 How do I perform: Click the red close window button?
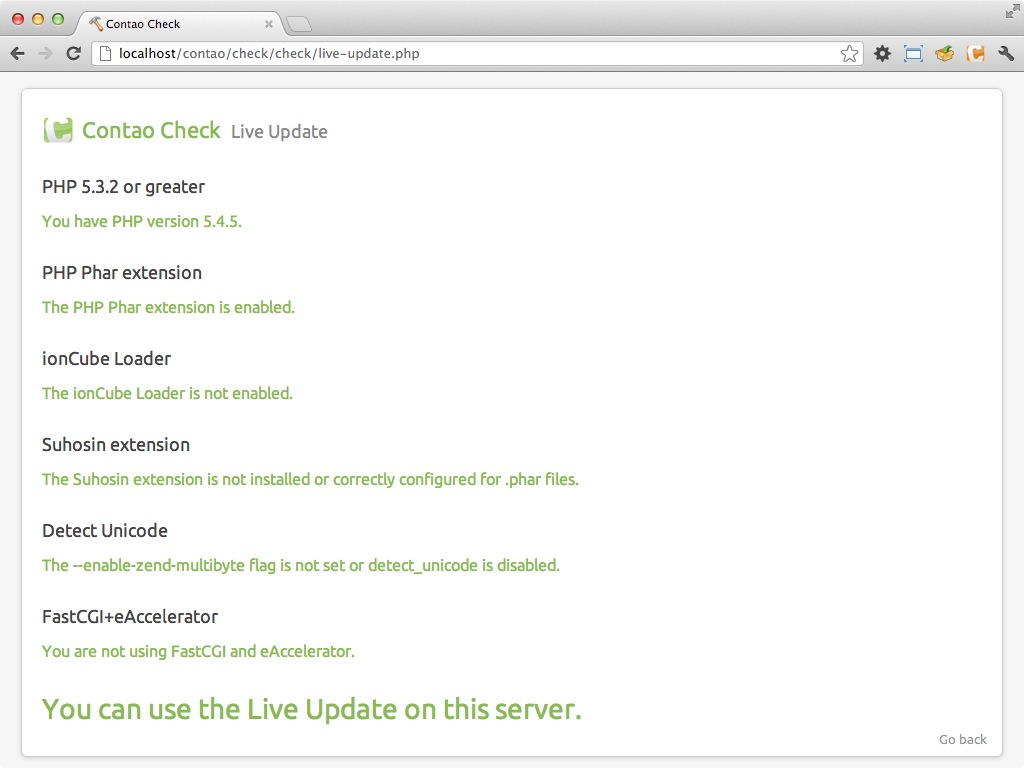click(x=18, y=19)
